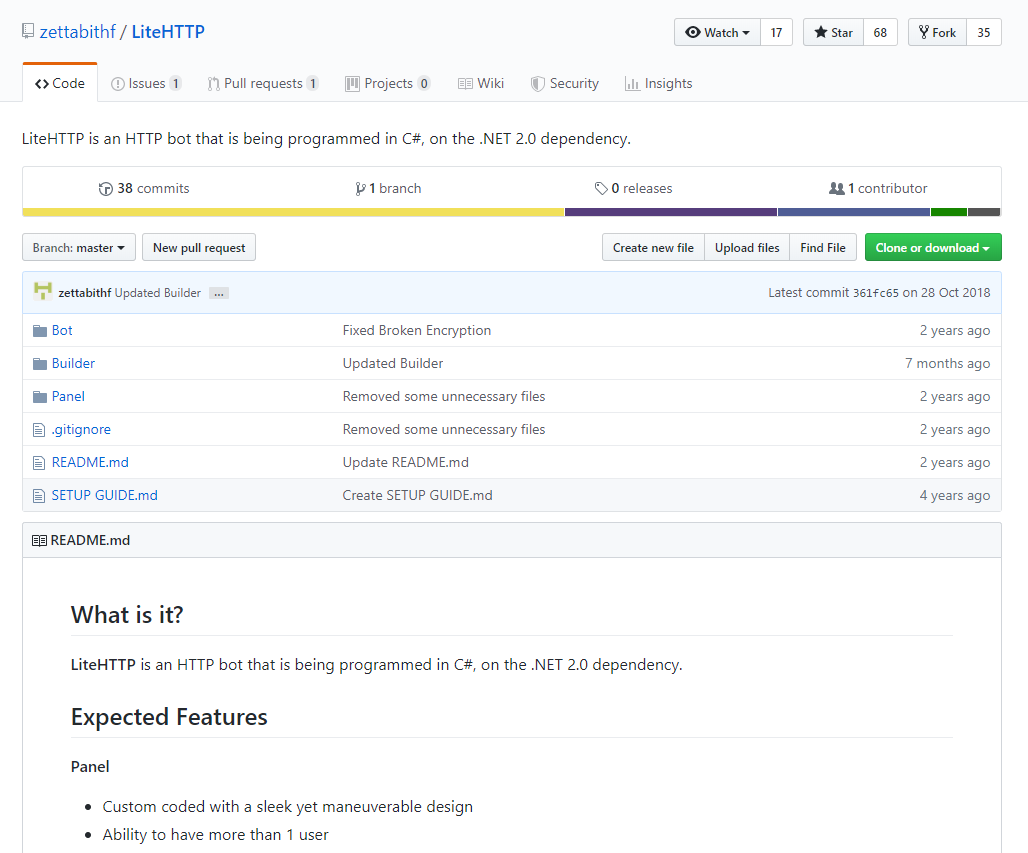
Task: Click the branch fork icon near 1 branch
Action: (360, 189)
